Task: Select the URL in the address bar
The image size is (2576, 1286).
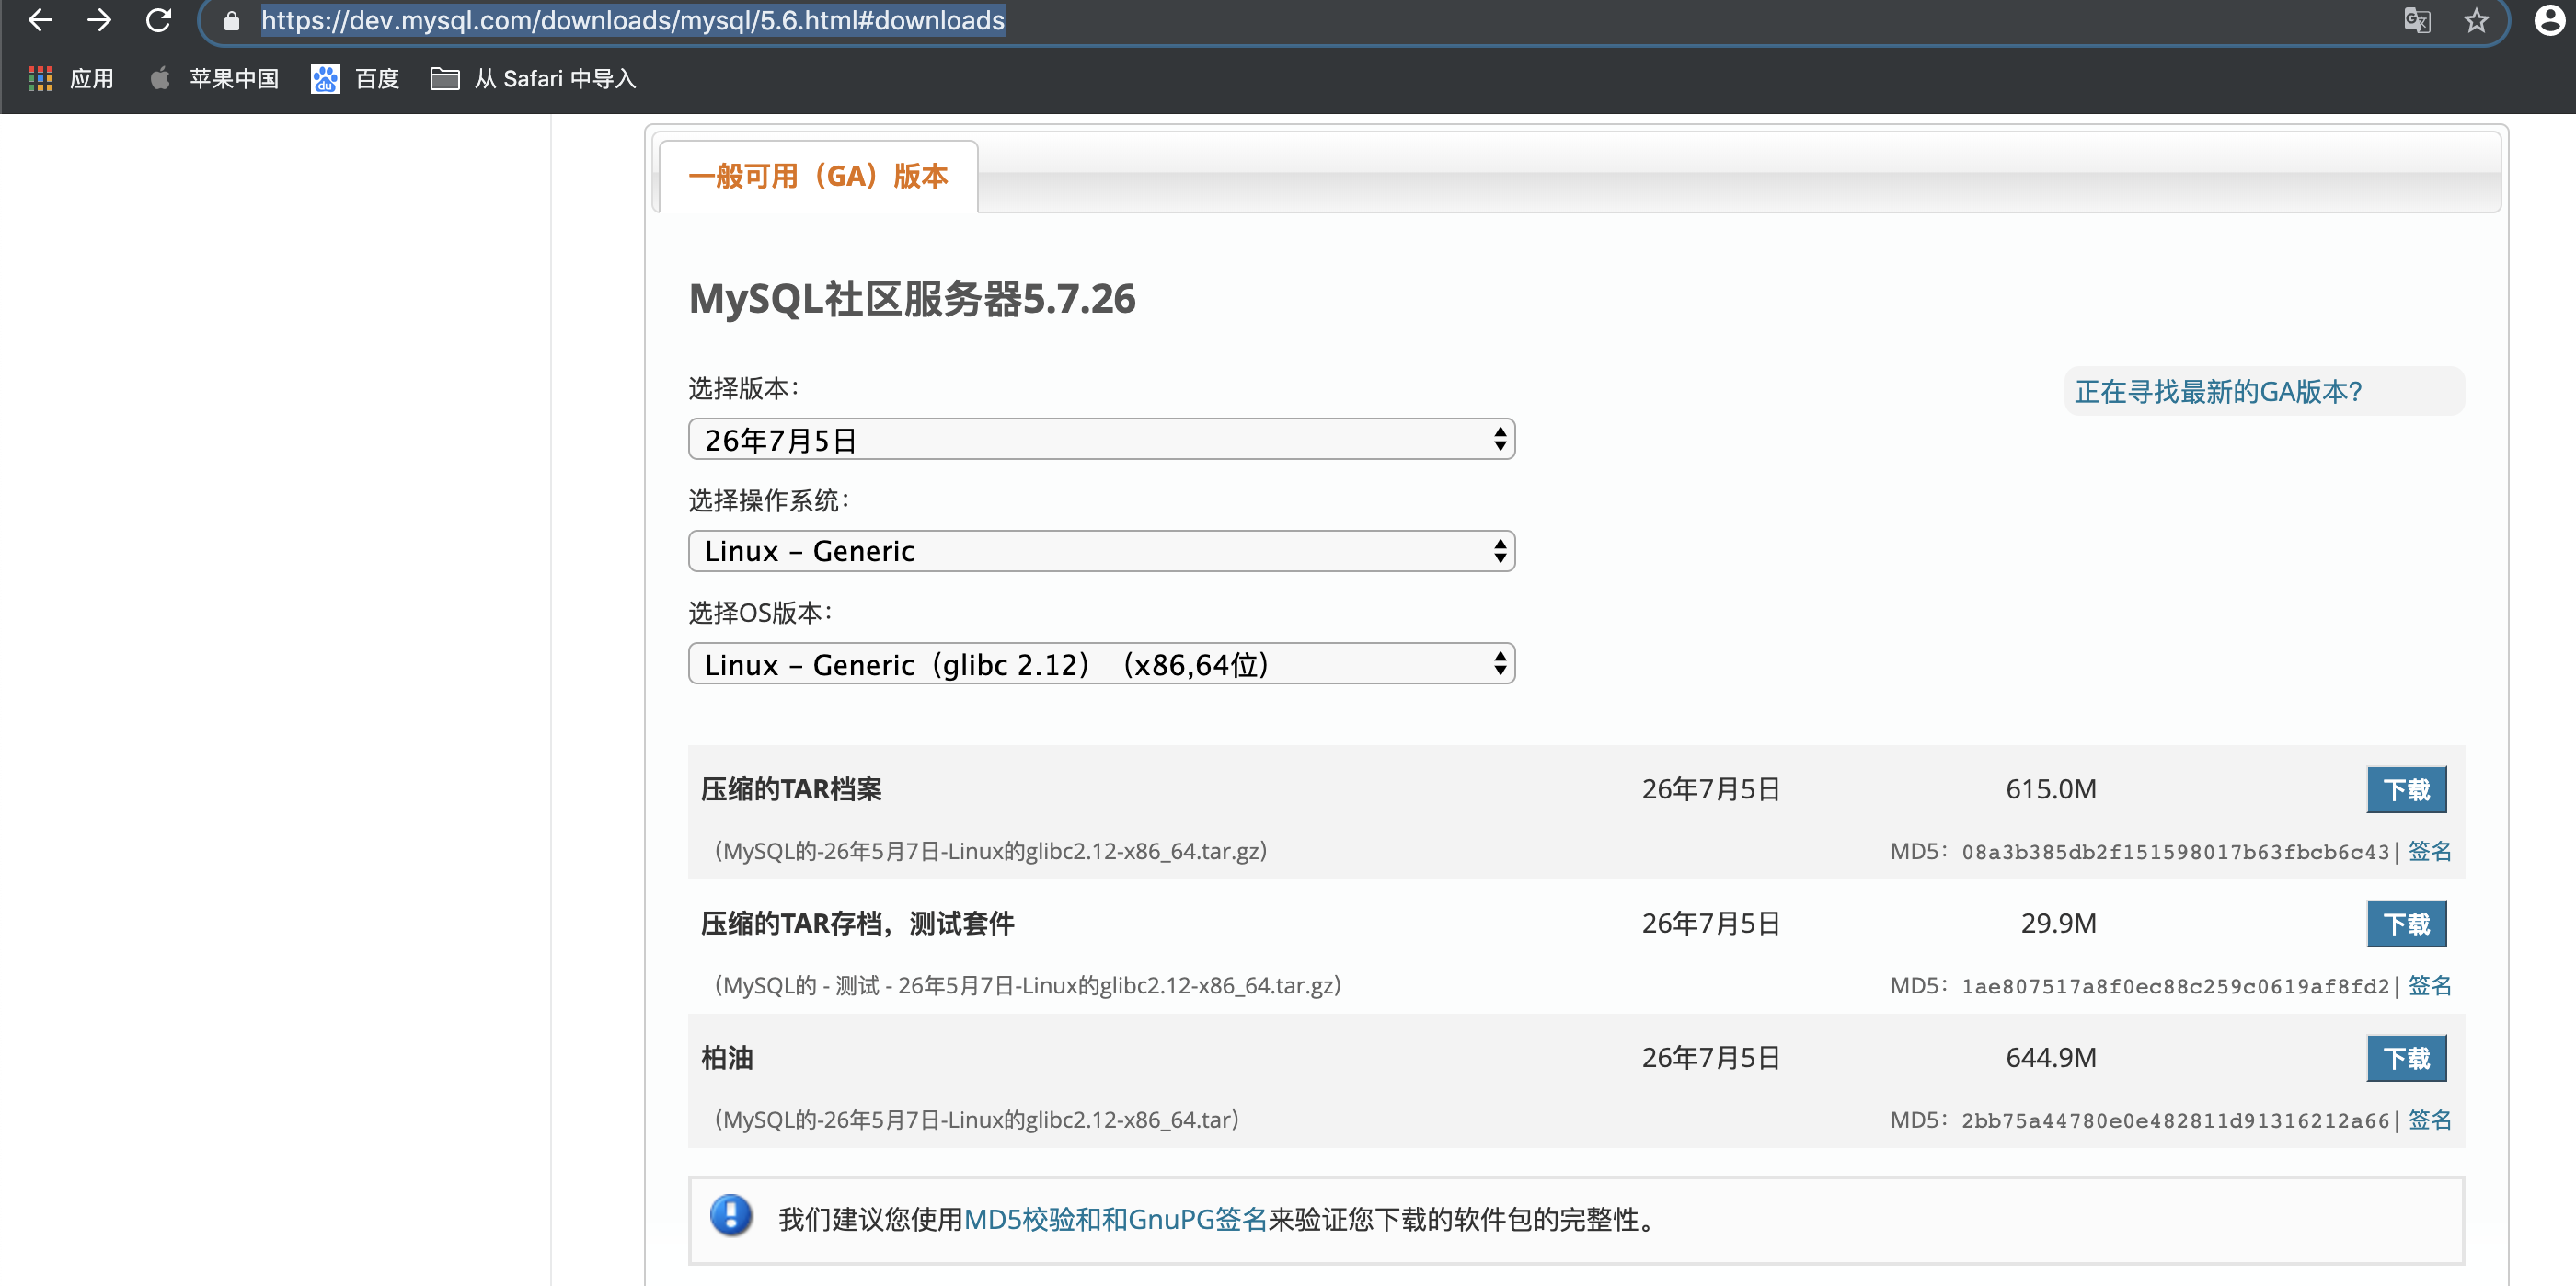Action: tap(633, 21)
